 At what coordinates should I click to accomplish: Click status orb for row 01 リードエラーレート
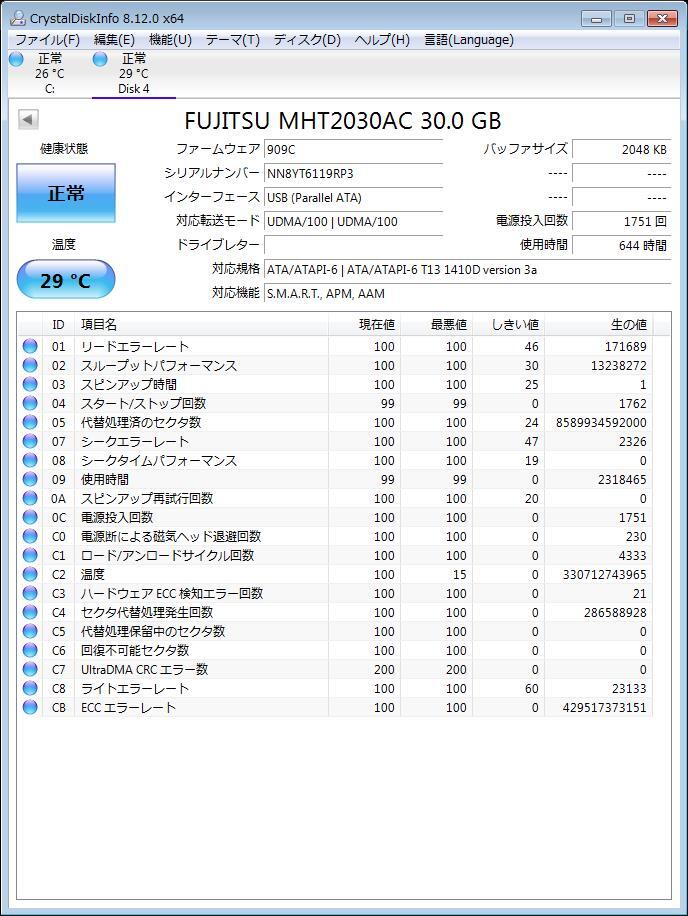click(x=30, y=346)
